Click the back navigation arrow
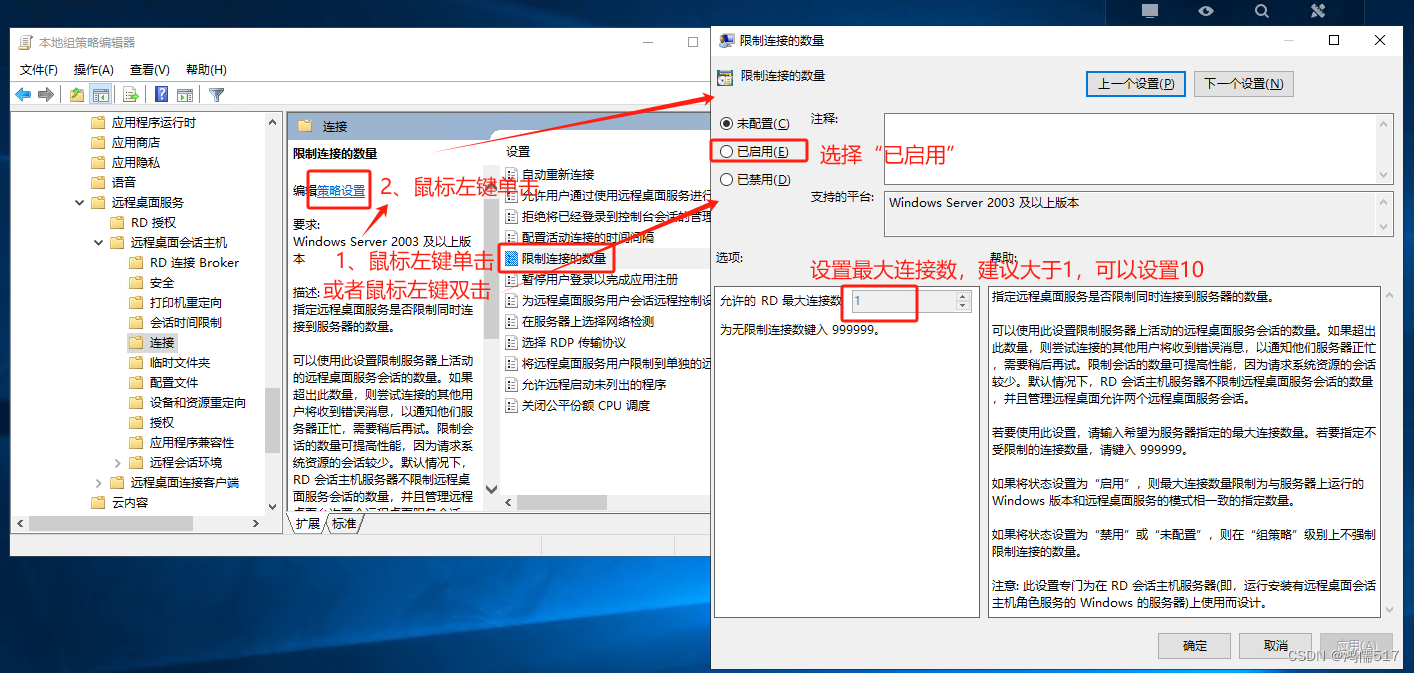Image resolution: width=1414 pixels, height=673 pixels. [23, 93]
